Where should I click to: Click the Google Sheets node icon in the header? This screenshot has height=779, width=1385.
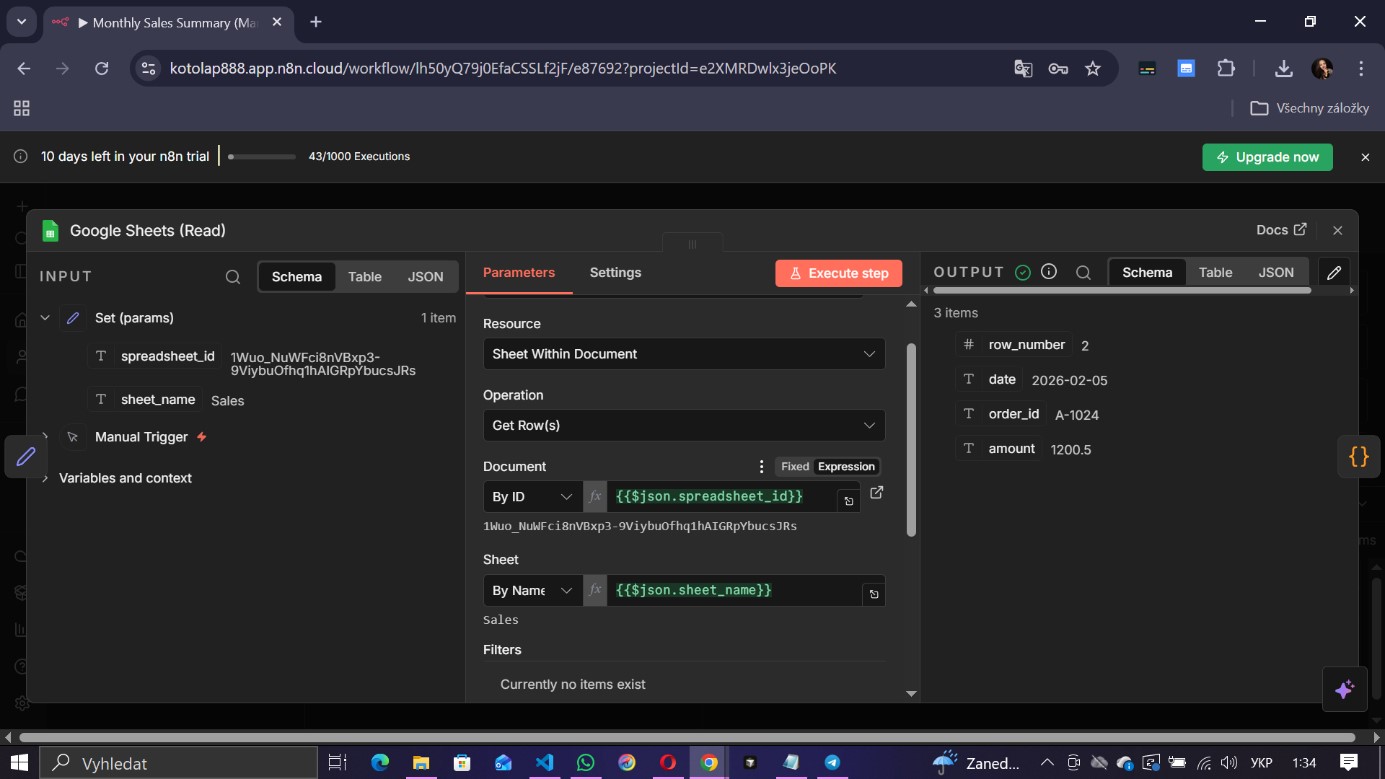[x=50, y=231]
